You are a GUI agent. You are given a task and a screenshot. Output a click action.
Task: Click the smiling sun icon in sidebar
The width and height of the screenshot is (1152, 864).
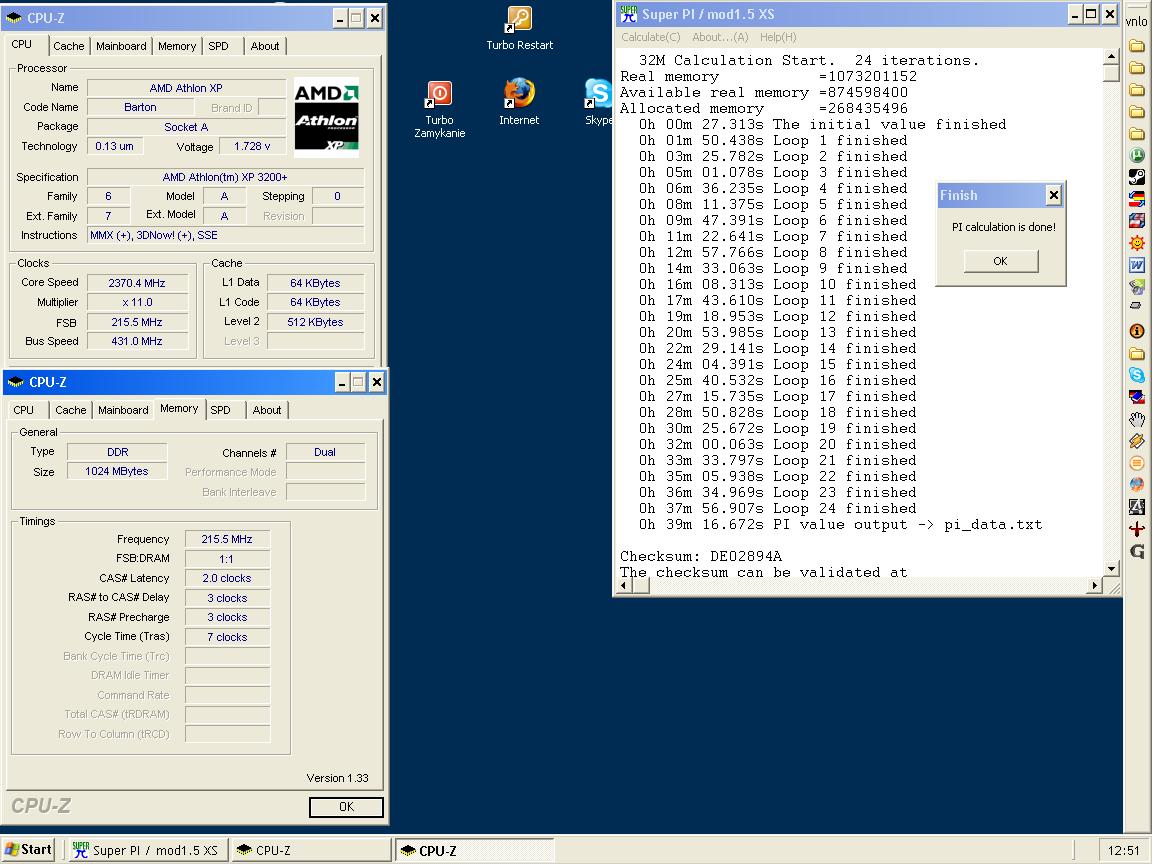(1137, 242)
